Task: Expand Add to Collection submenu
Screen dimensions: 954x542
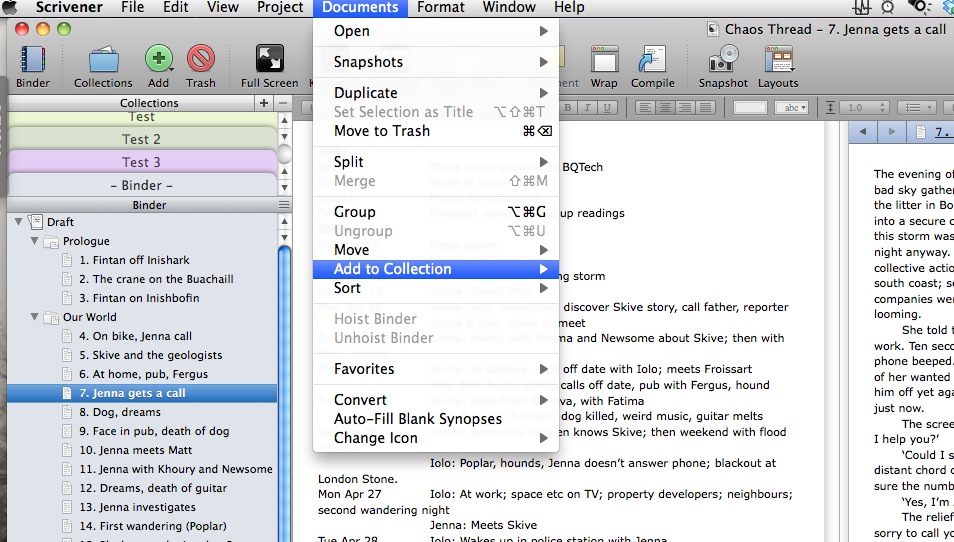Action: click(x=436, y=269)
